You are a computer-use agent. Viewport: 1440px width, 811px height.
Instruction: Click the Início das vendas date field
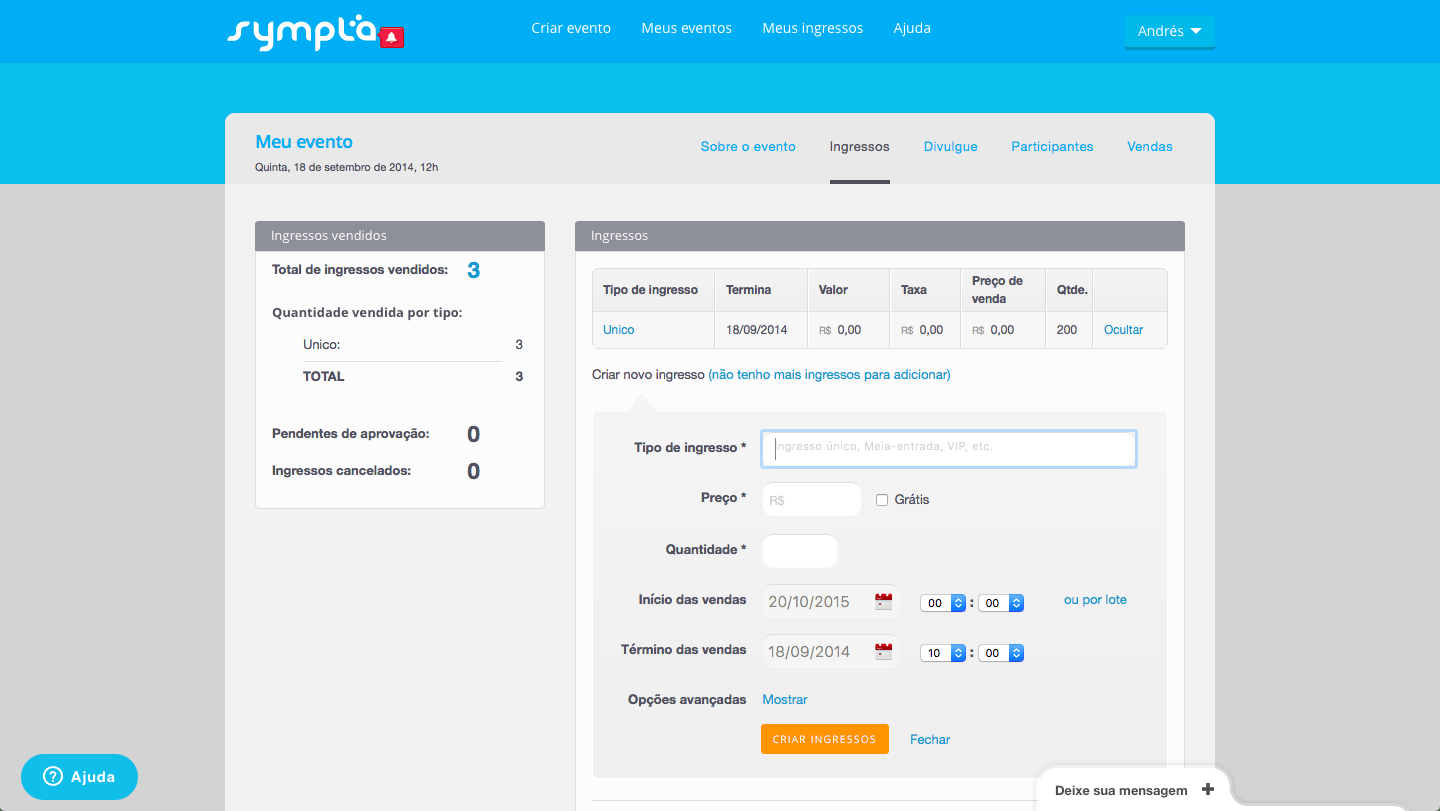(831, 602)
